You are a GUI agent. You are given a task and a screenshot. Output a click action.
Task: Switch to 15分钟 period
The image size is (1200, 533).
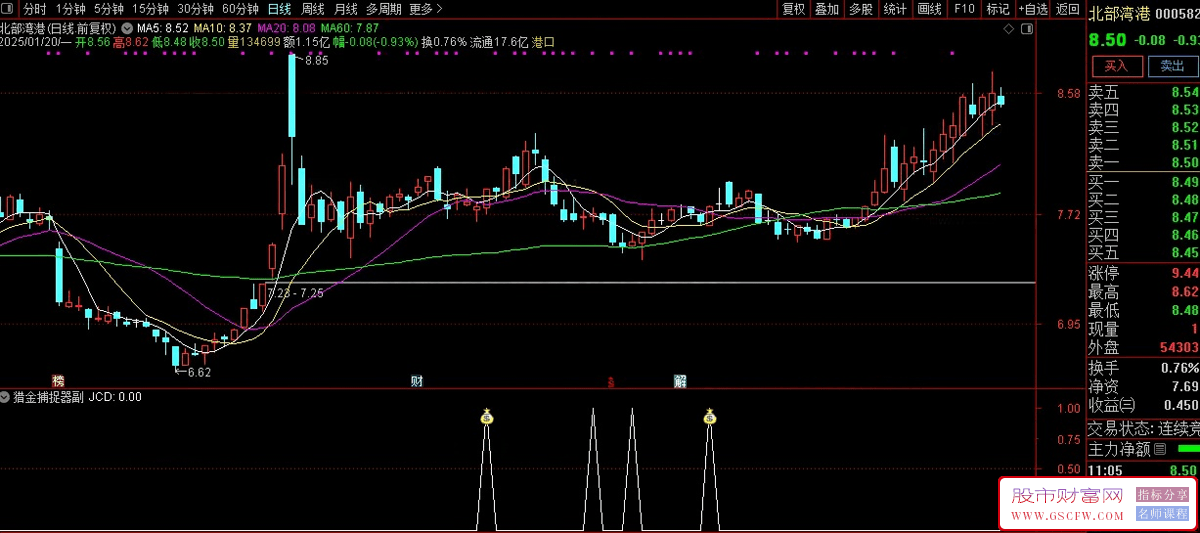click(x=150, y=9)
